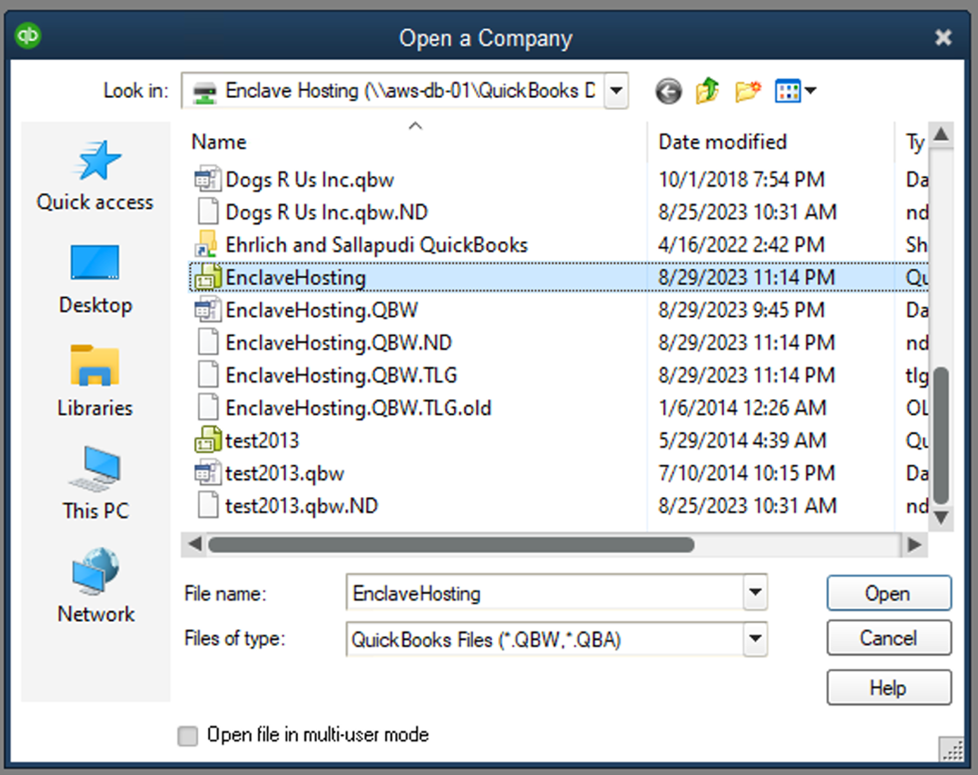Click the 7/10/2014 10:15 PM date cell
The width and height of the screenshot is (978, 775).
747,473
